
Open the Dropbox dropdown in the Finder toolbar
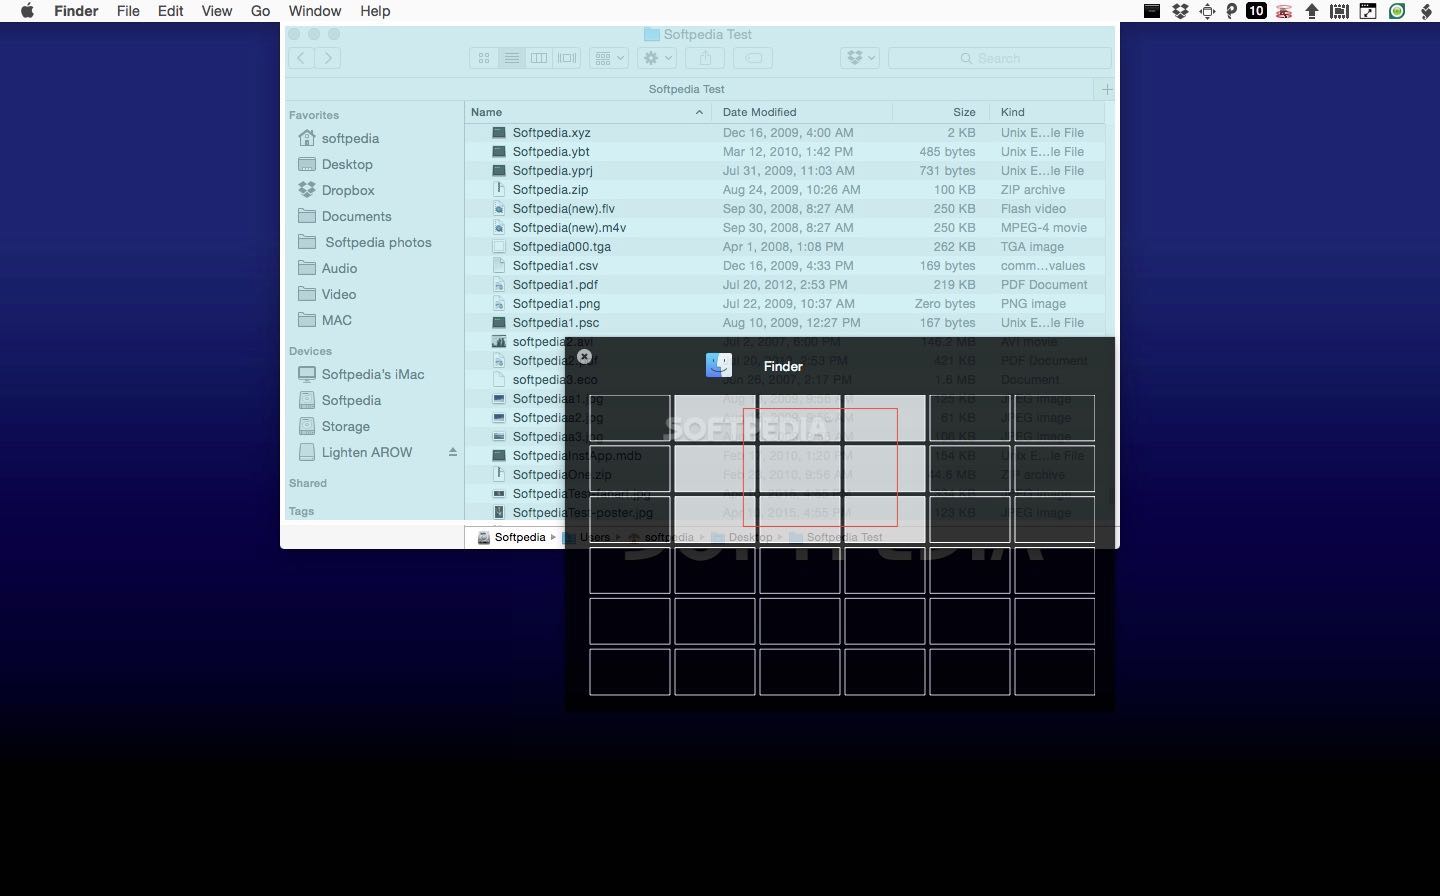860,58
